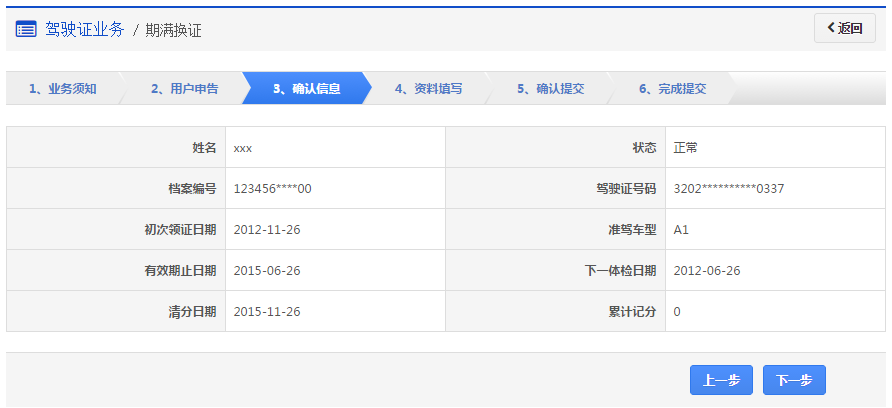Jump to step 5 确认提交
Image resolution: width=892 pixels, height=408 pixels.
[x=550, y=88]
